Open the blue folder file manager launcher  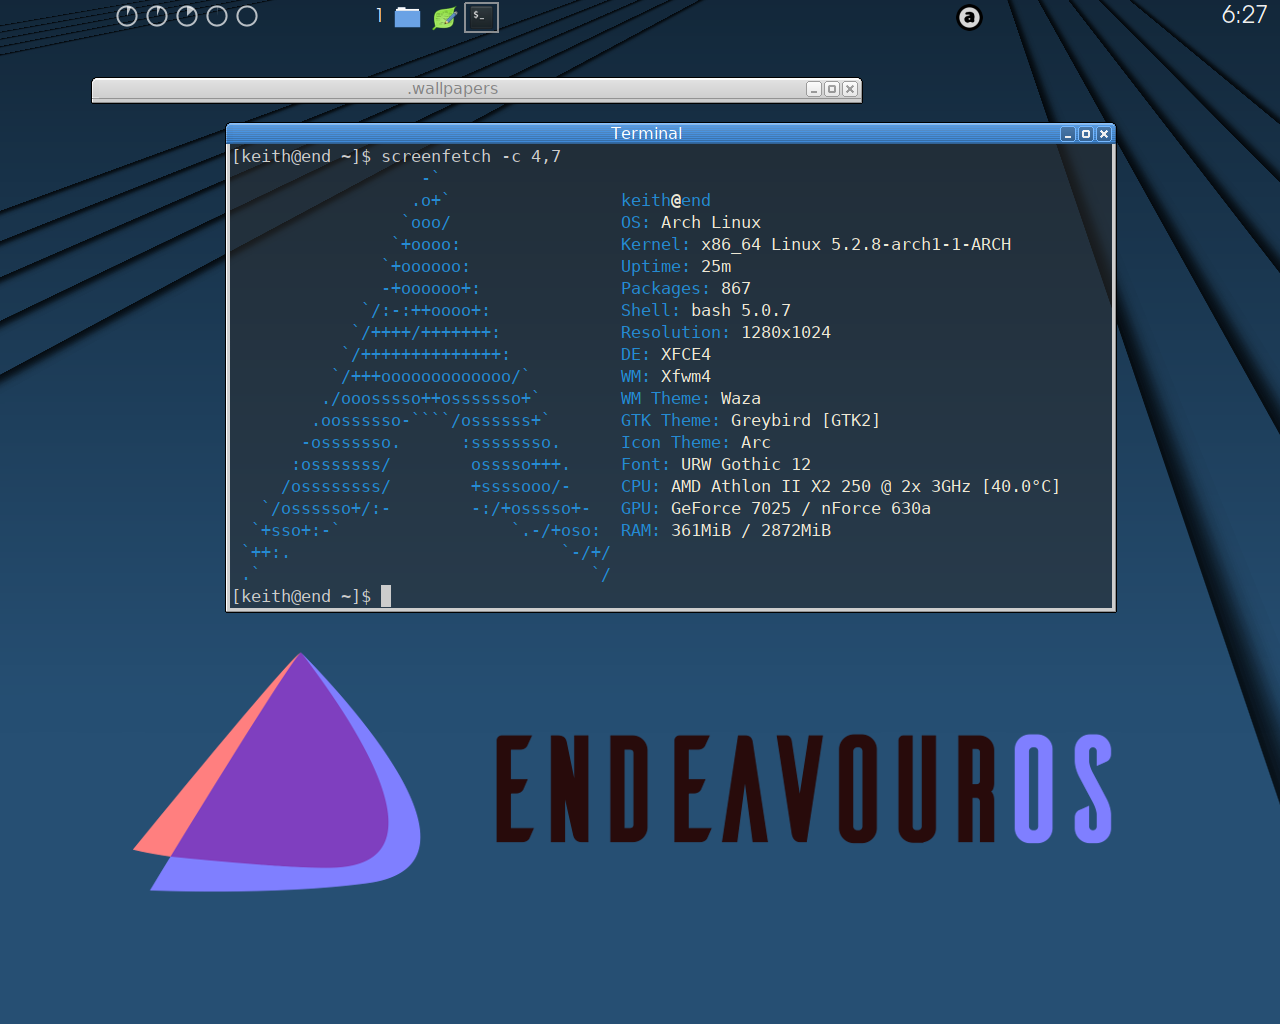tap(407, 17)
